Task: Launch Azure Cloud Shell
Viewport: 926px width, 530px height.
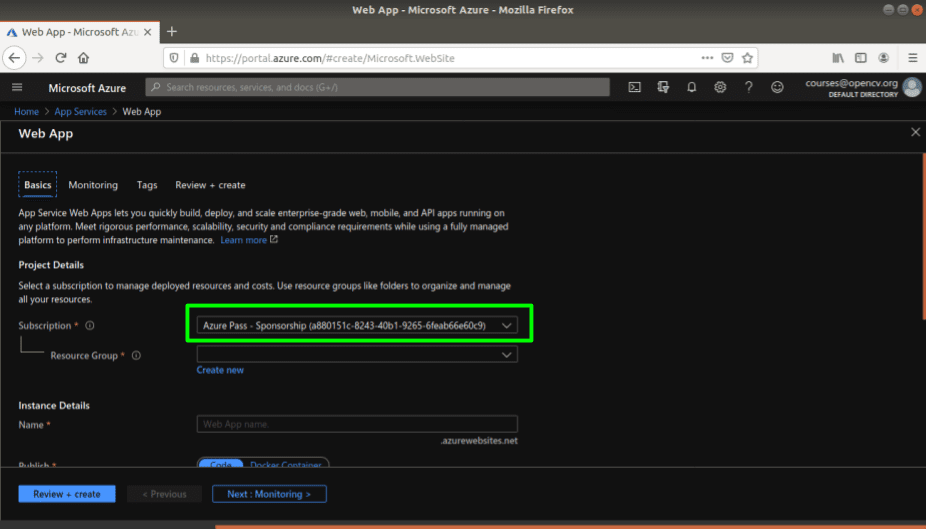Action: [x=634, y=87]
